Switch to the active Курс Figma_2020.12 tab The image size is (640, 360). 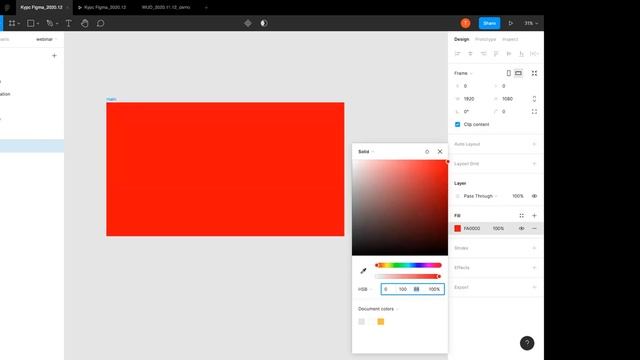click(x=41, y=7)
